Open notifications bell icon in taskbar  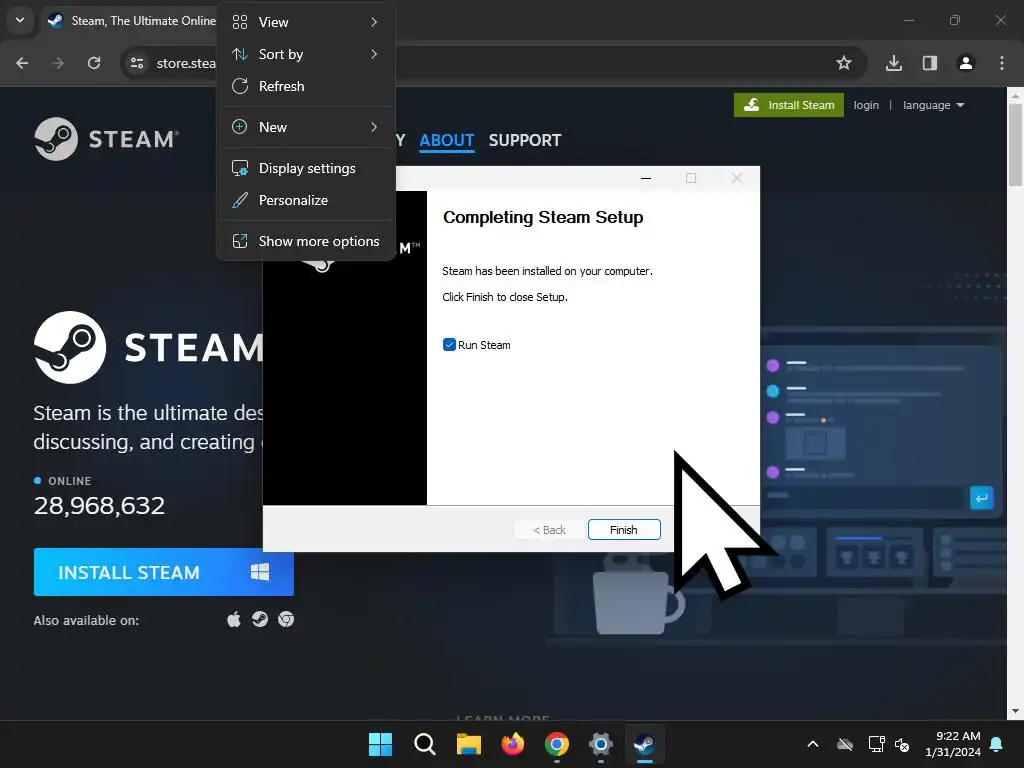click(x=997, y=744)
